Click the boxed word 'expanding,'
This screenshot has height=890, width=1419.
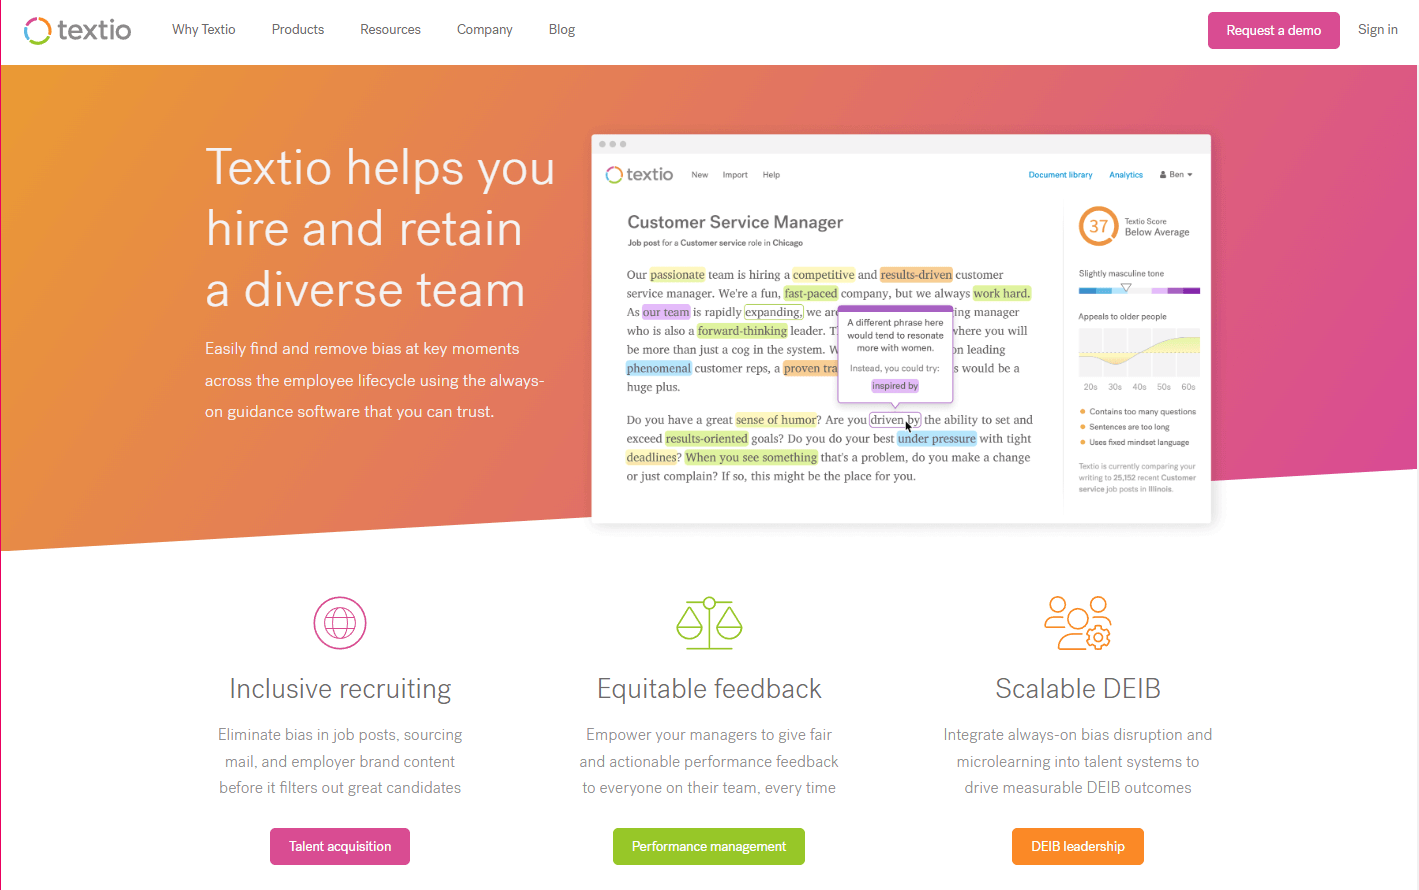(x=773, y=312)
